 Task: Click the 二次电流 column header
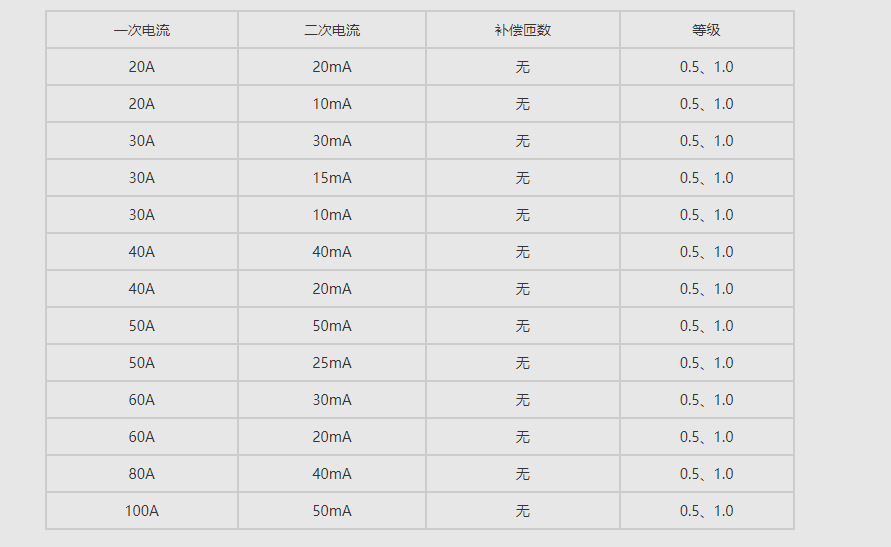pyautogui.click(x=332, y=30)
